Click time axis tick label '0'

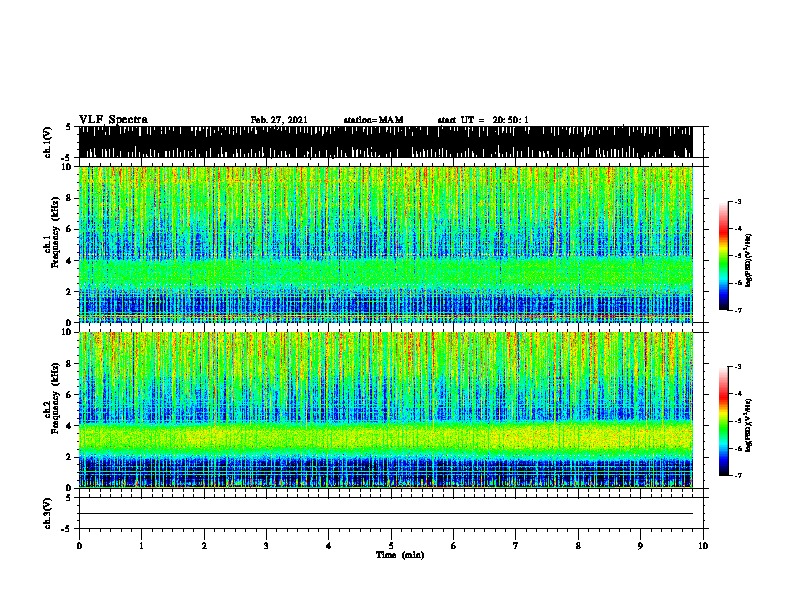pyautogui.click(x=79, y=546)
